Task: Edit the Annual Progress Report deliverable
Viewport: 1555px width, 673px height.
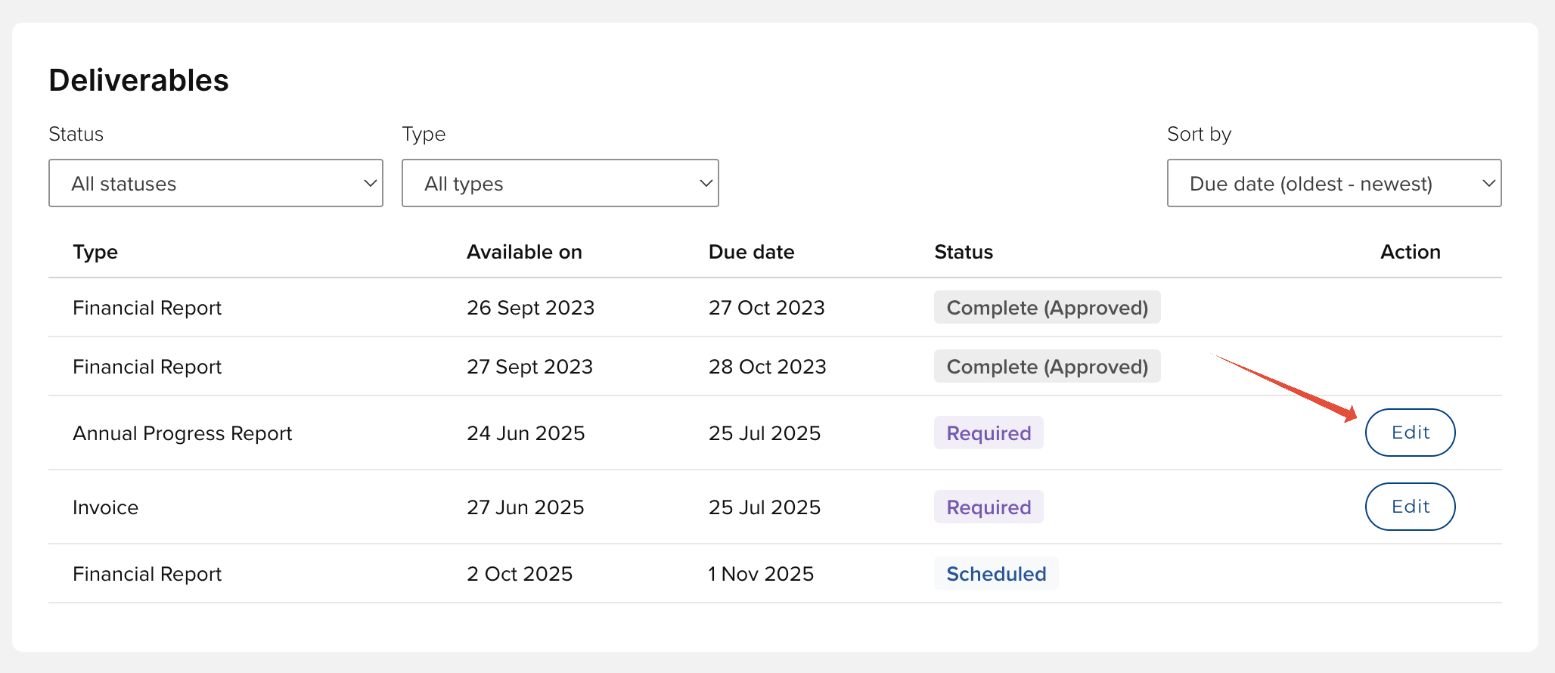Action: 1410,433
